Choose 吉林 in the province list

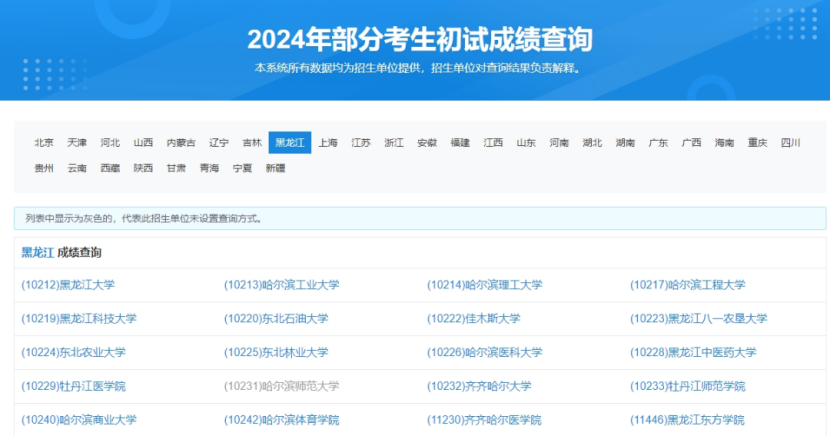(252, 142)
